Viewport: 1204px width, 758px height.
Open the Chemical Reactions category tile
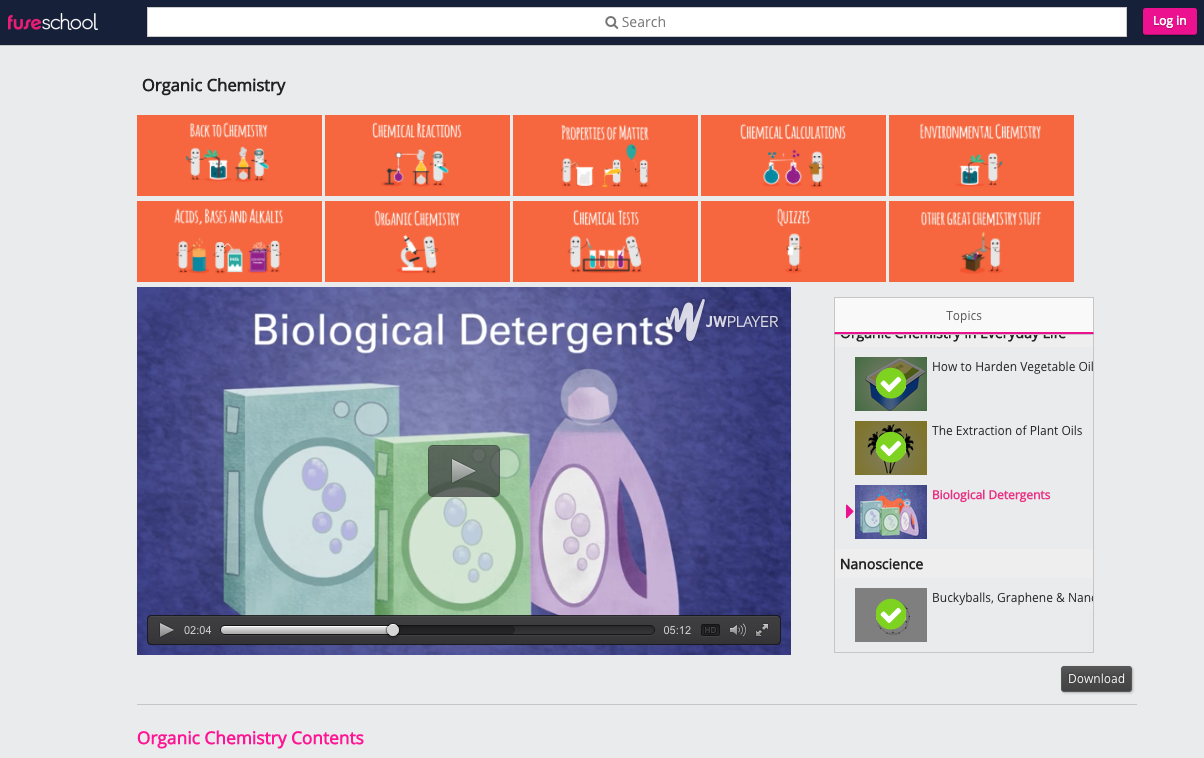(417, 155)
